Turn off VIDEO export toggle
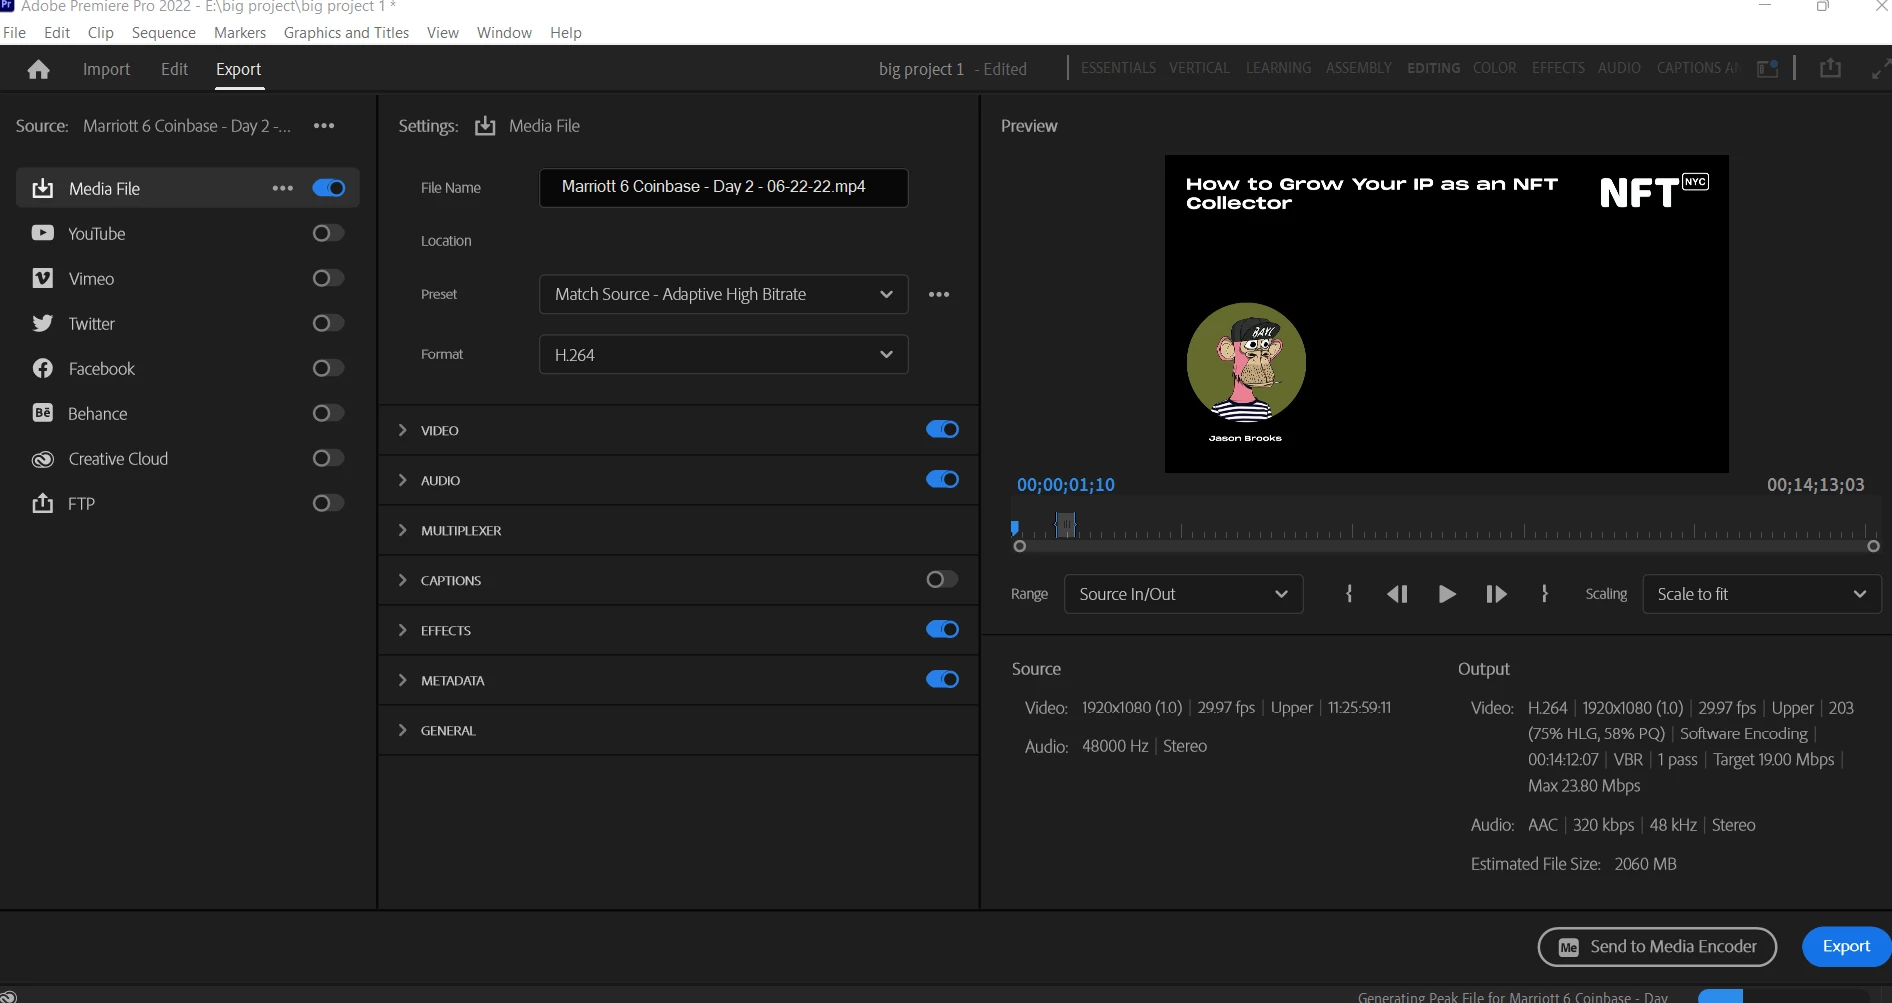Image resolution: width=1892 pixels, height=1003 pixels. coord(942,429)
